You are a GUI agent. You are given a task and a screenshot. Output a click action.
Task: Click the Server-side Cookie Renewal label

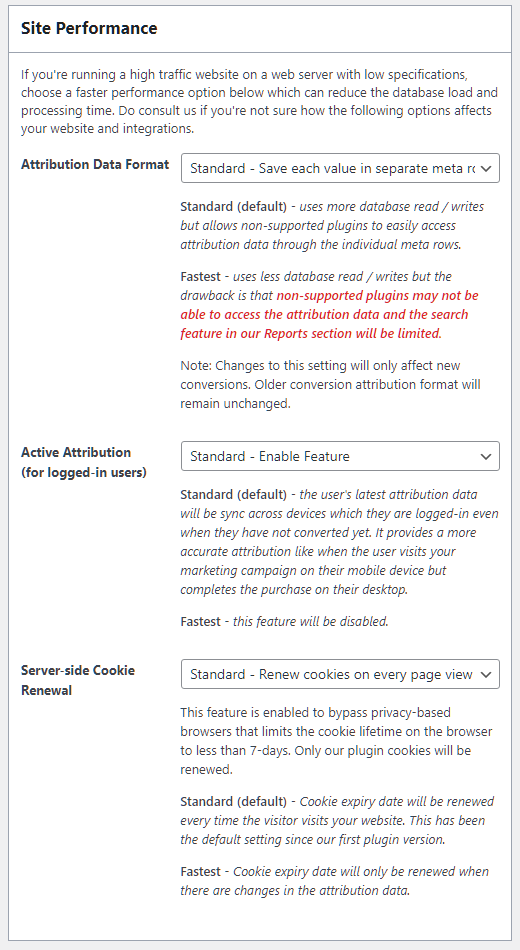coord(78,680)
